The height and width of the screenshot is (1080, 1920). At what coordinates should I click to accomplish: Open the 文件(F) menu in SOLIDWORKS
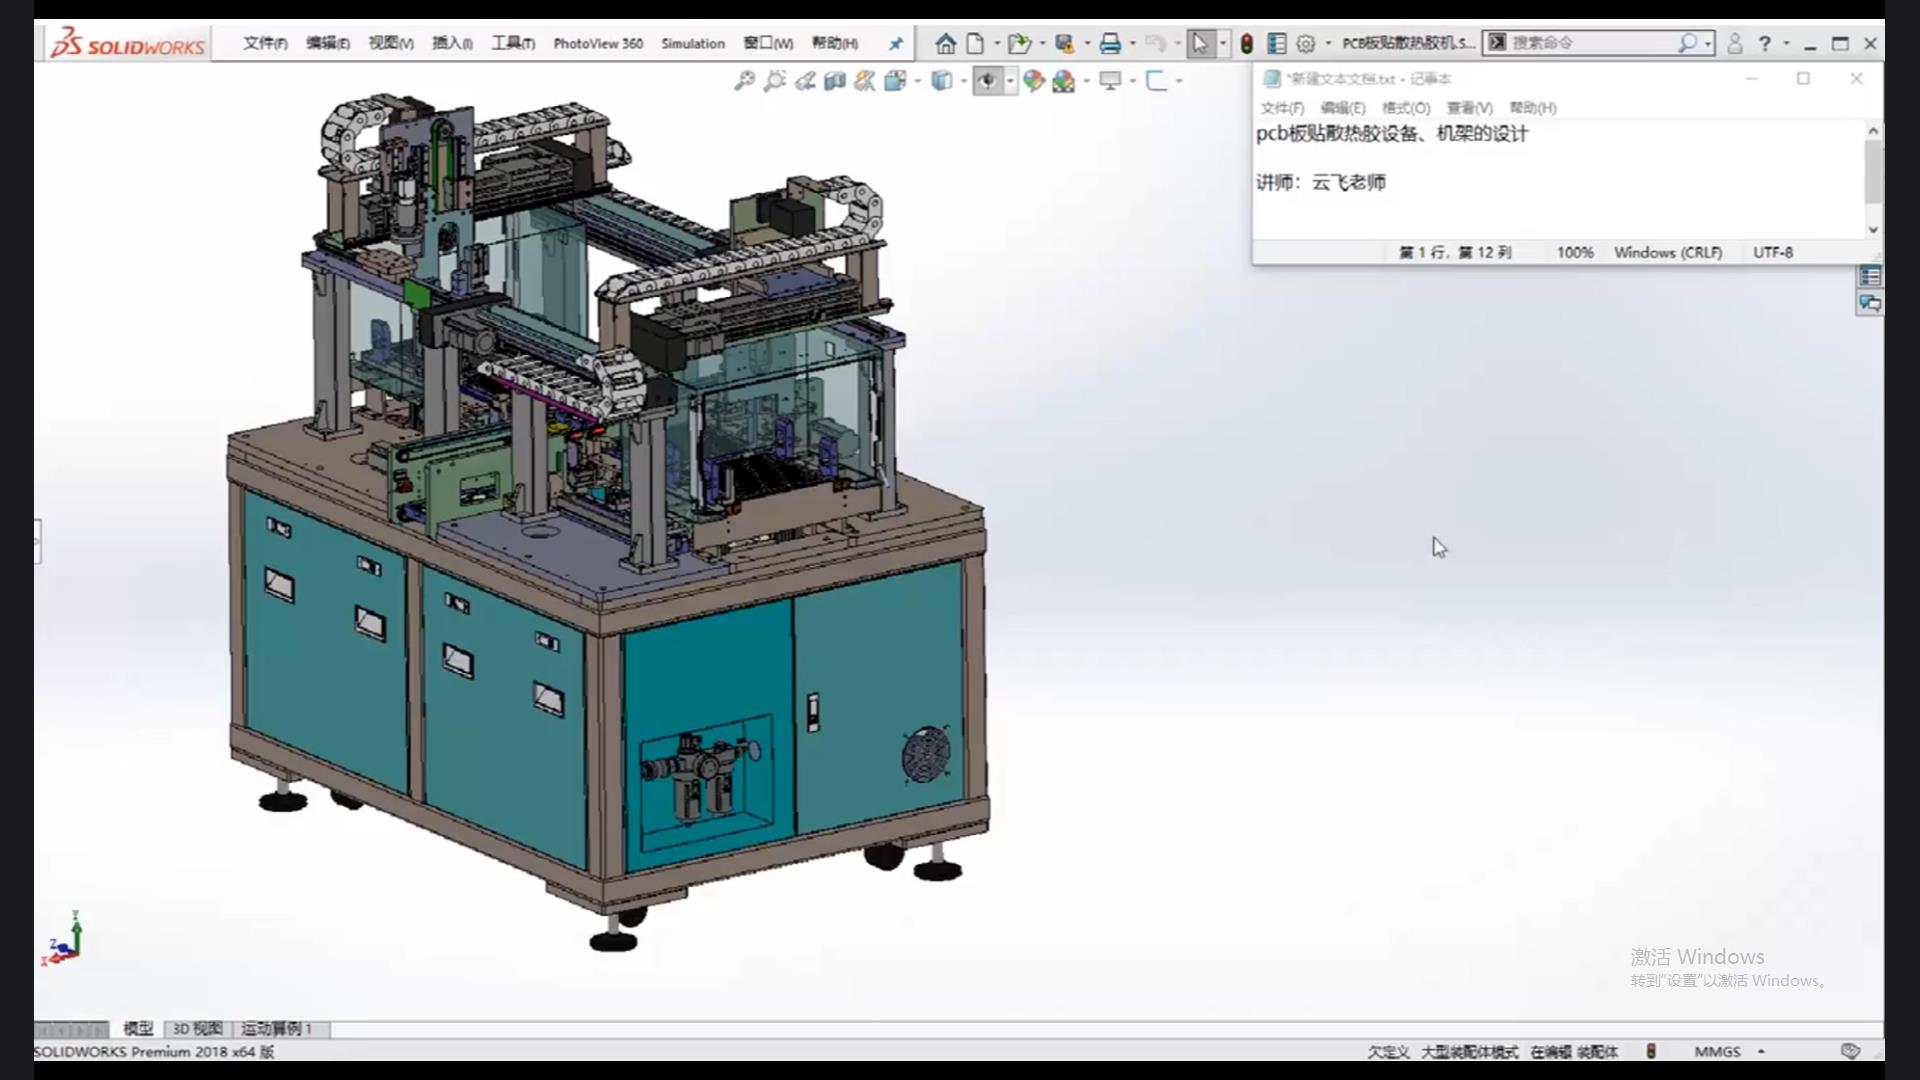click(x=265, y=43)
